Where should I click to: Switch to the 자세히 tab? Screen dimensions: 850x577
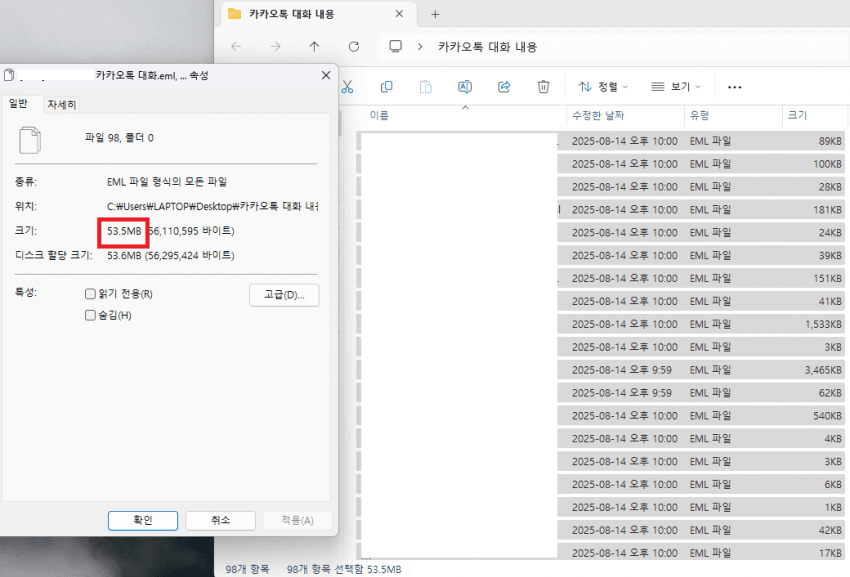[62, 104]
